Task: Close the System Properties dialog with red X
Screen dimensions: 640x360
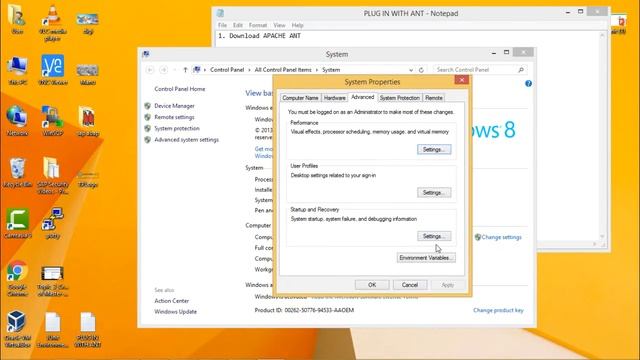Action: [x=462, y=80]
